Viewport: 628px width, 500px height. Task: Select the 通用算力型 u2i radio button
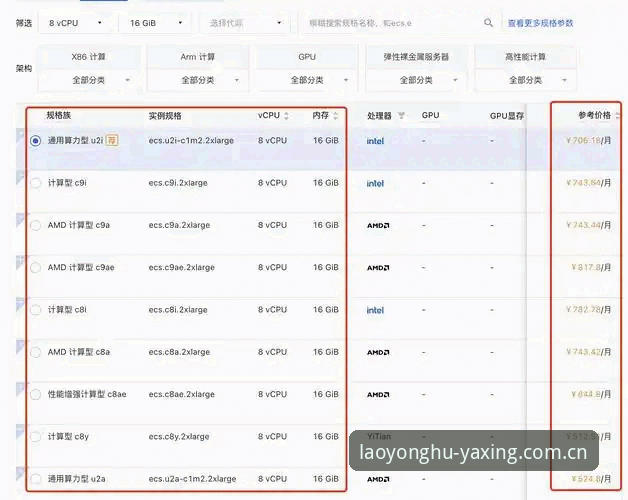(x=36, y=141)
